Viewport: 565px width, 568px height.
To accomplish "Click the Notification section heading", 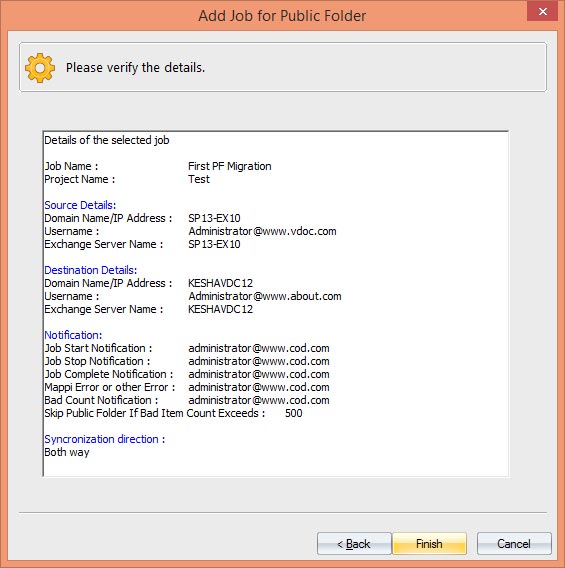I will (x=73, y=335).
